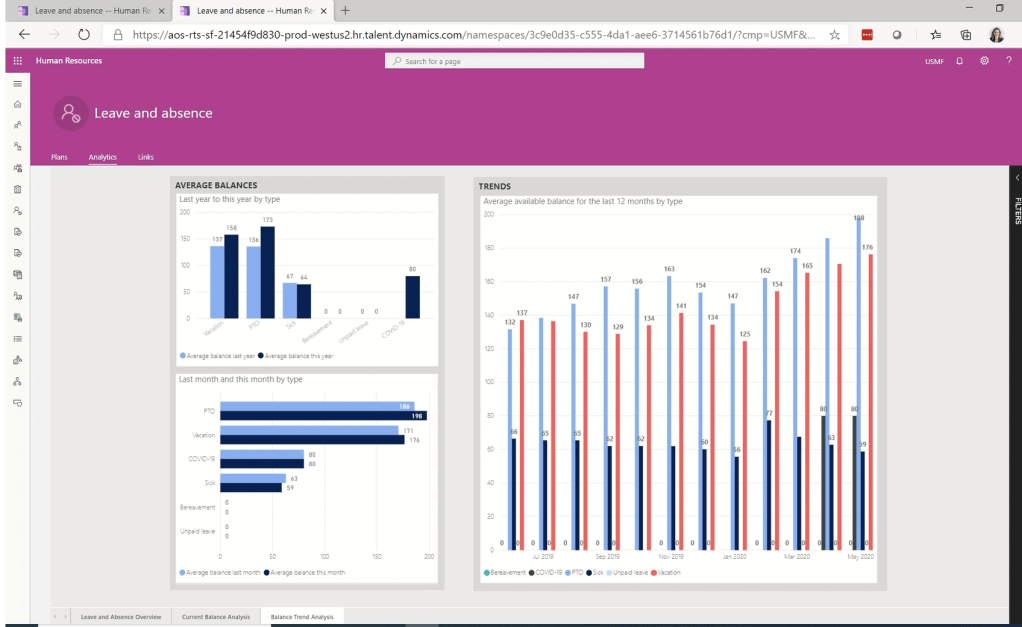Screen dimensions: 1022x627
Task: Open the Links tab
Action: (x=146, y=157)
